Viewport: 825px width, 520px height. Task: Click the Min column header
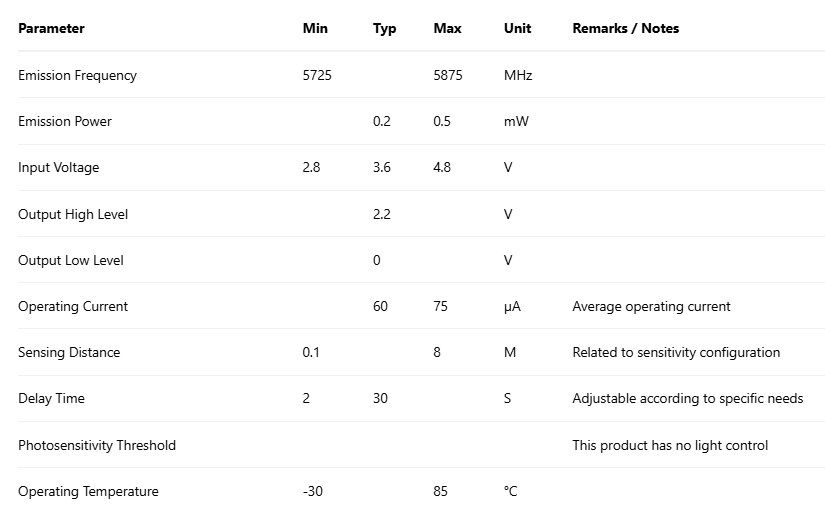[315, 29]
